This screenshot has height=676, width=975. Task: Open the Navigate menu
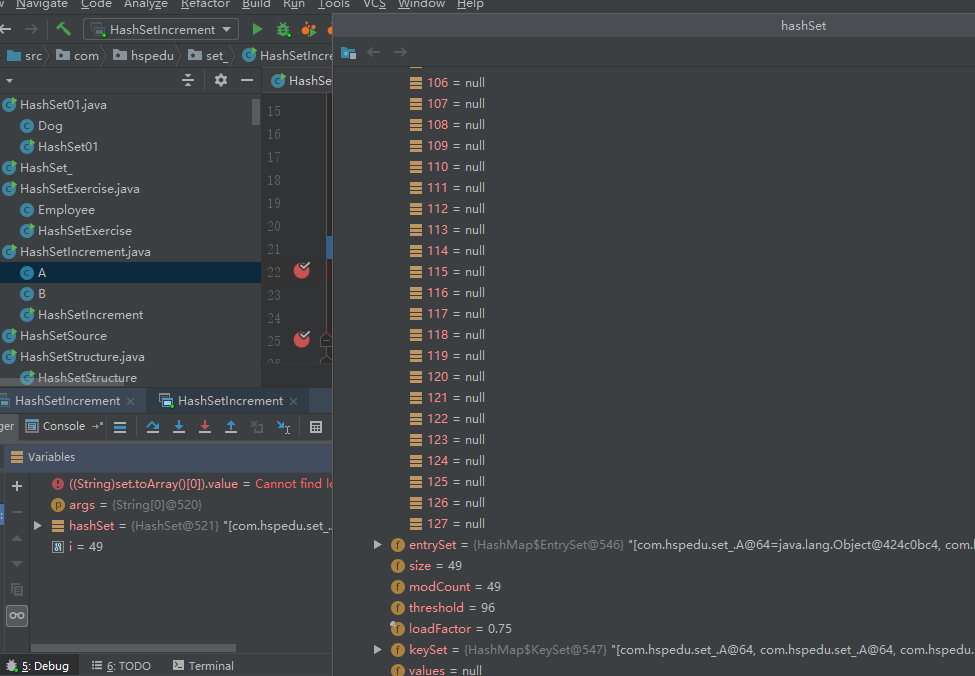tap(42, 4)
